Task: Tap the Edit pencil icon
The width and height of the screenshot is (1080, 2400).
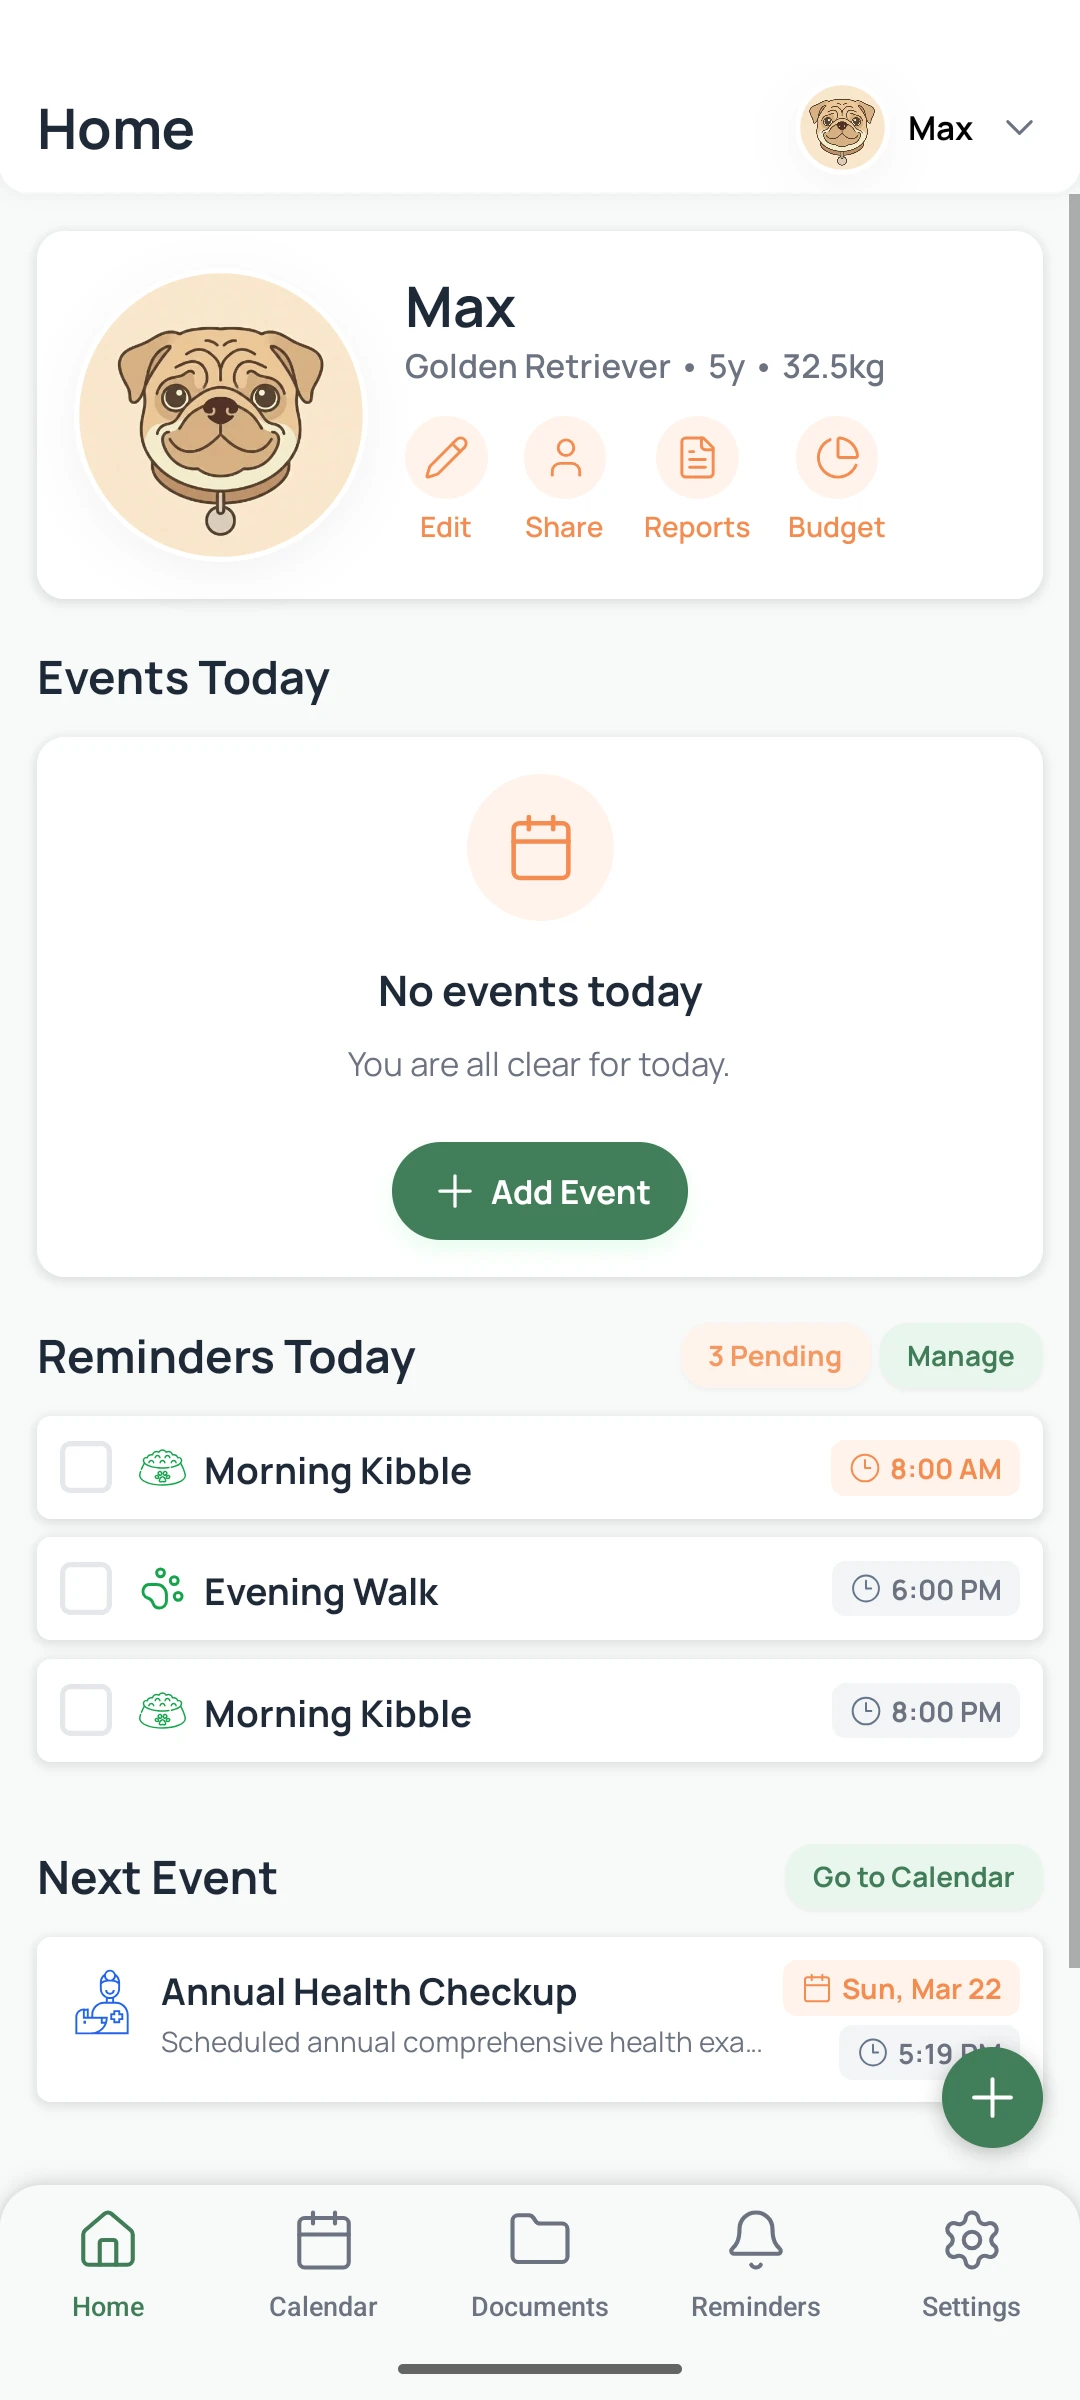Action: [x=446, y=458]
